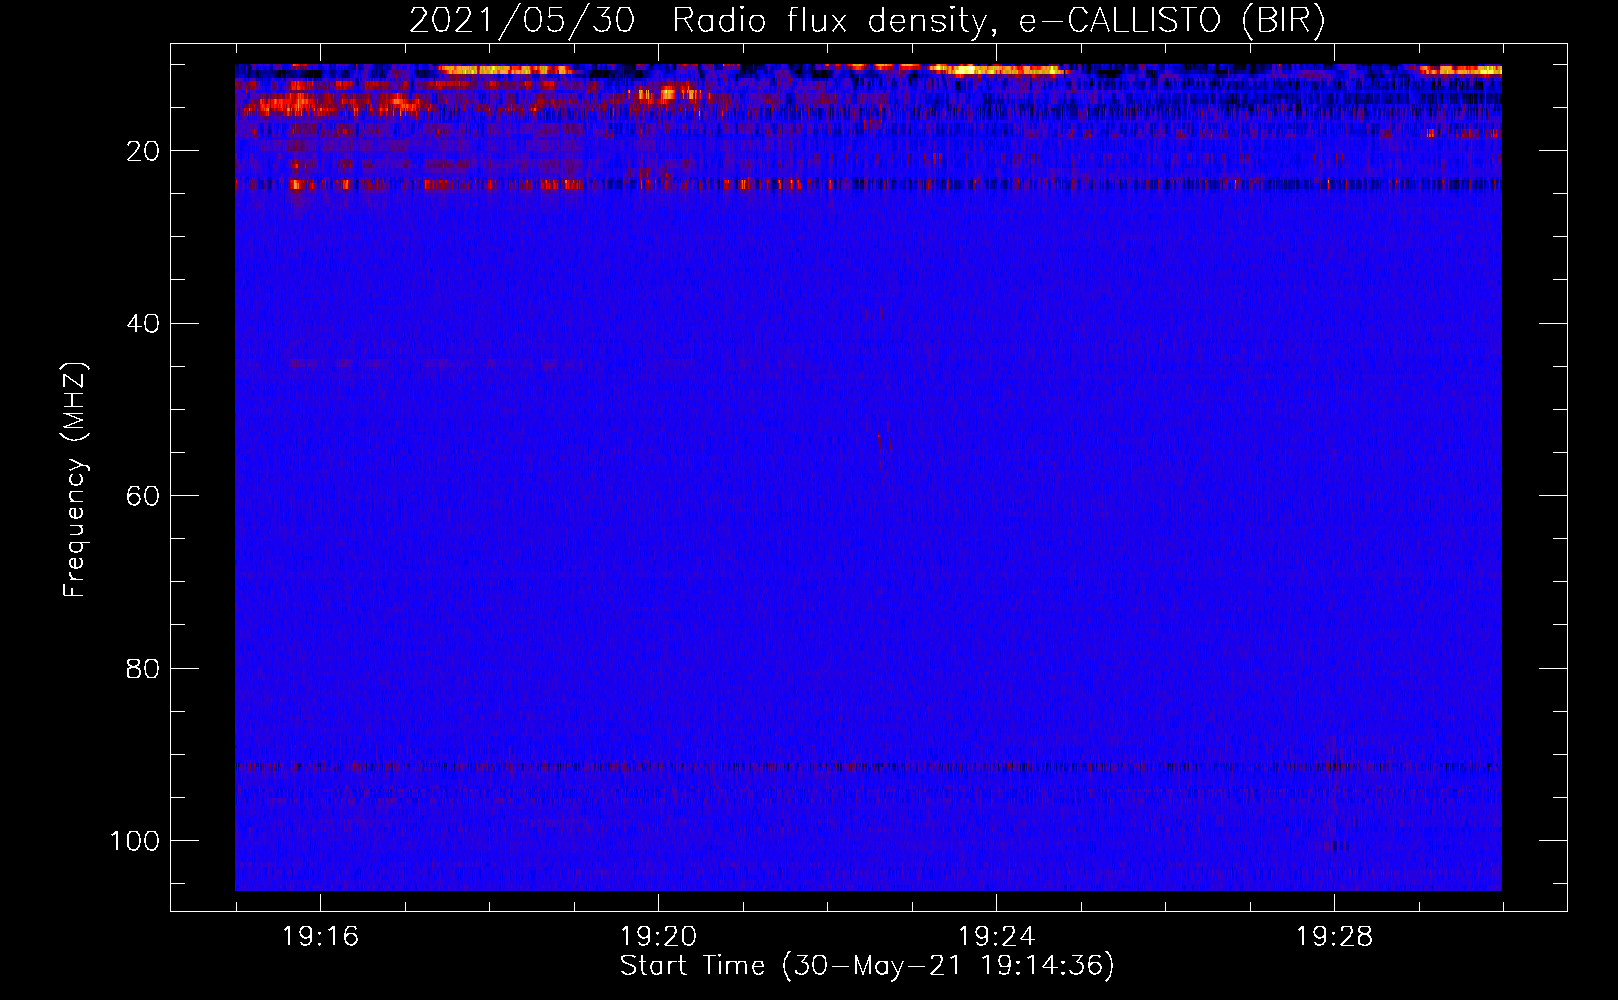This screenshot has width=1618, height=1000.
Task: Click the "Frequency (MHZ)" axis label
Action: (x=75, y=480)
